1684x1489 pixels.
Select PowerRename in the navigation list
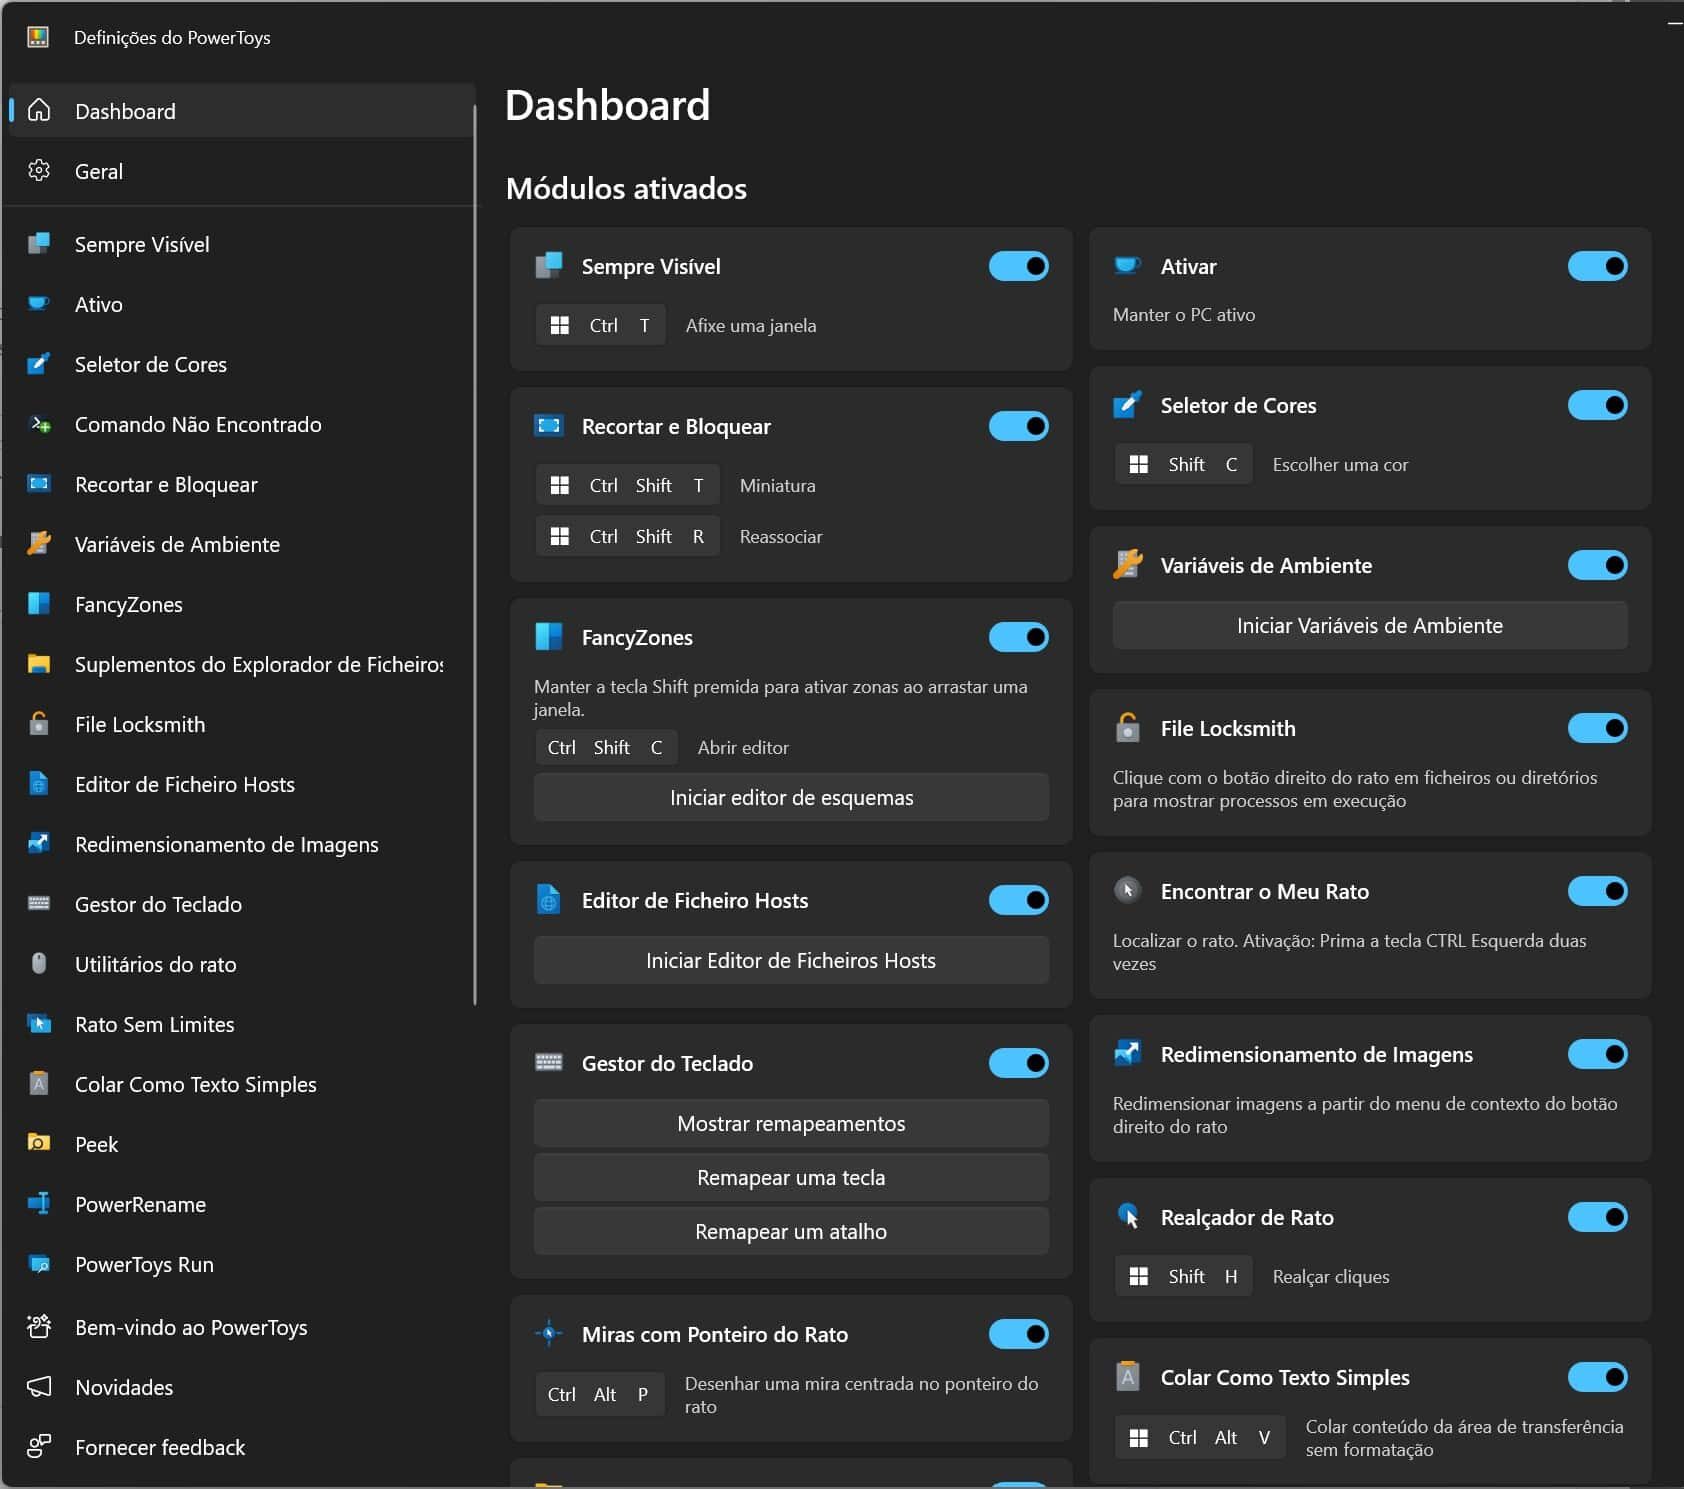click(140, 1204)
